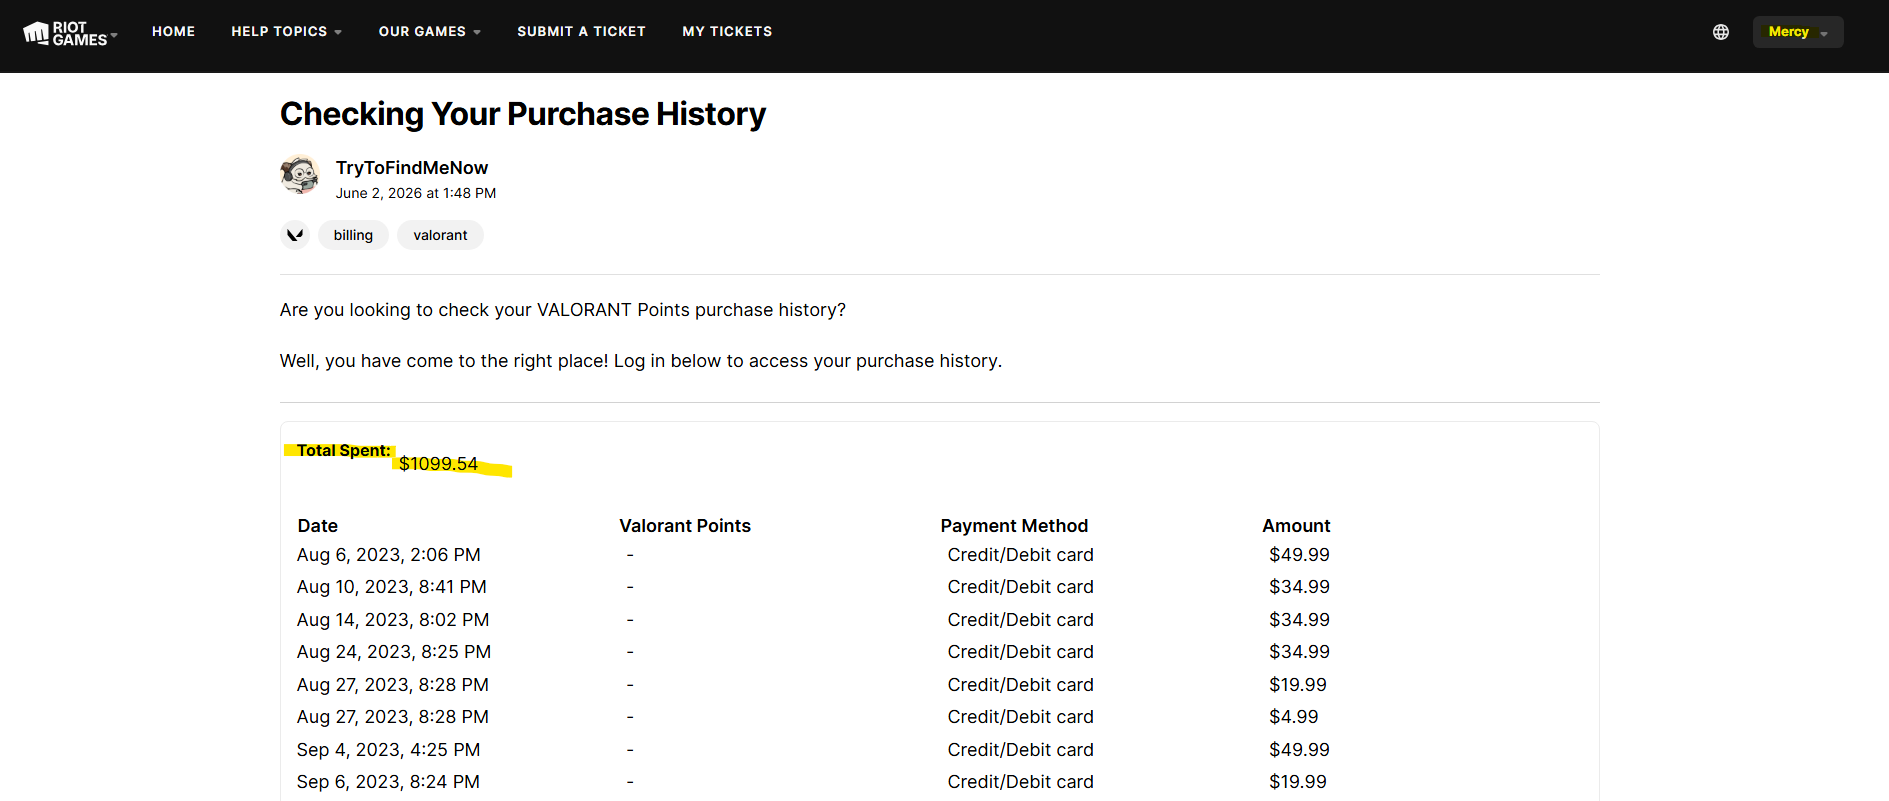The width and height of the screenshot is (1889, 801).
Task: Select the Sep 4, 2023, 4:25 PM date
Action: pos(388,750)
